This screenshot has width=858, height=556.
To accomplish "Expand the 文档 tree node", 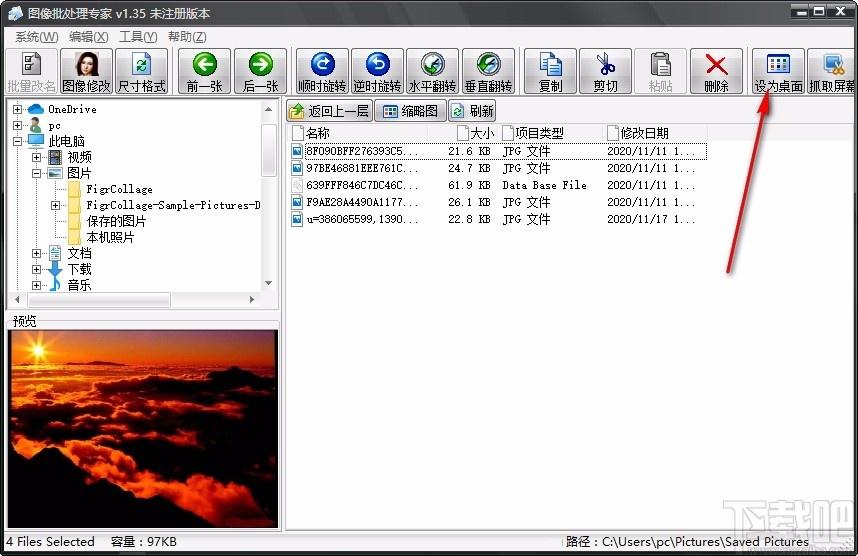I will point(36,253).
